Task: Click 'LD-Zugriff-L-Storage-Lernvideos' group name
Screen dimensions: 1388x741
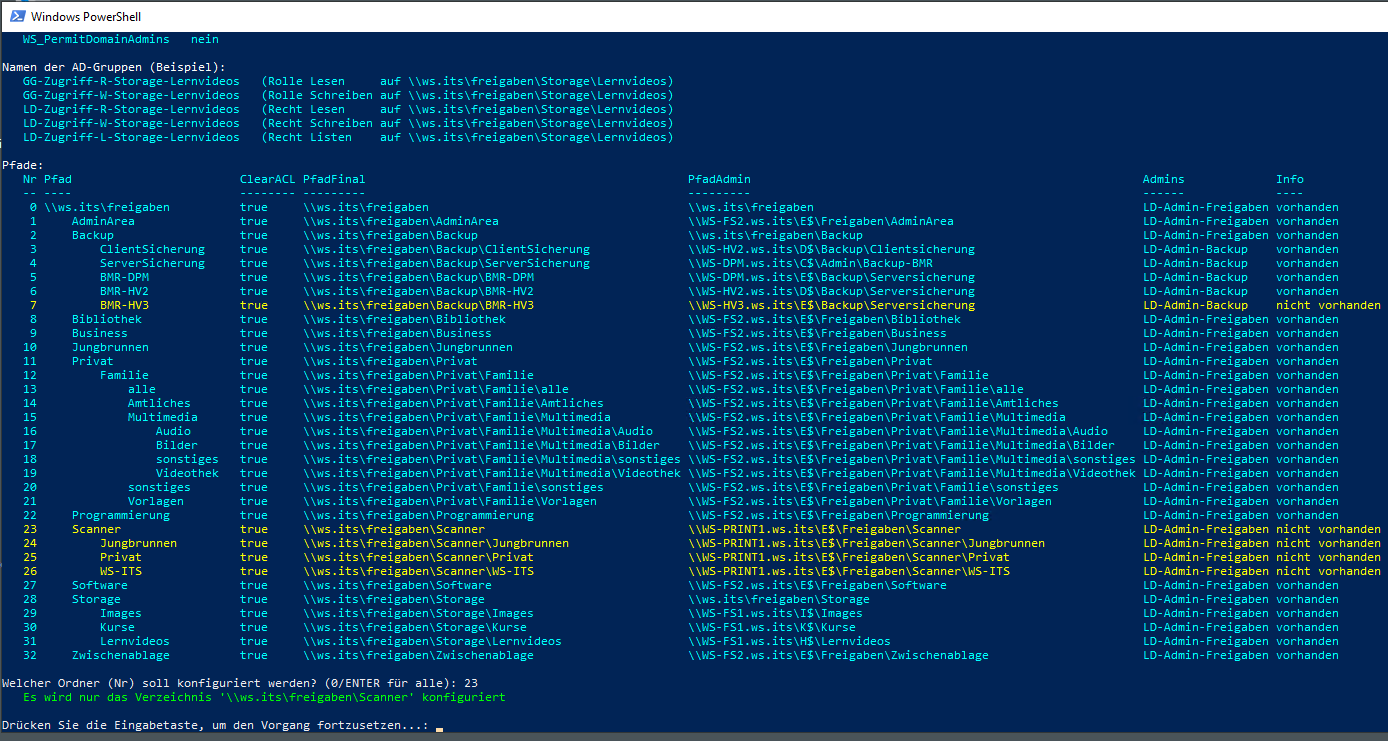Action: (131, 137)
